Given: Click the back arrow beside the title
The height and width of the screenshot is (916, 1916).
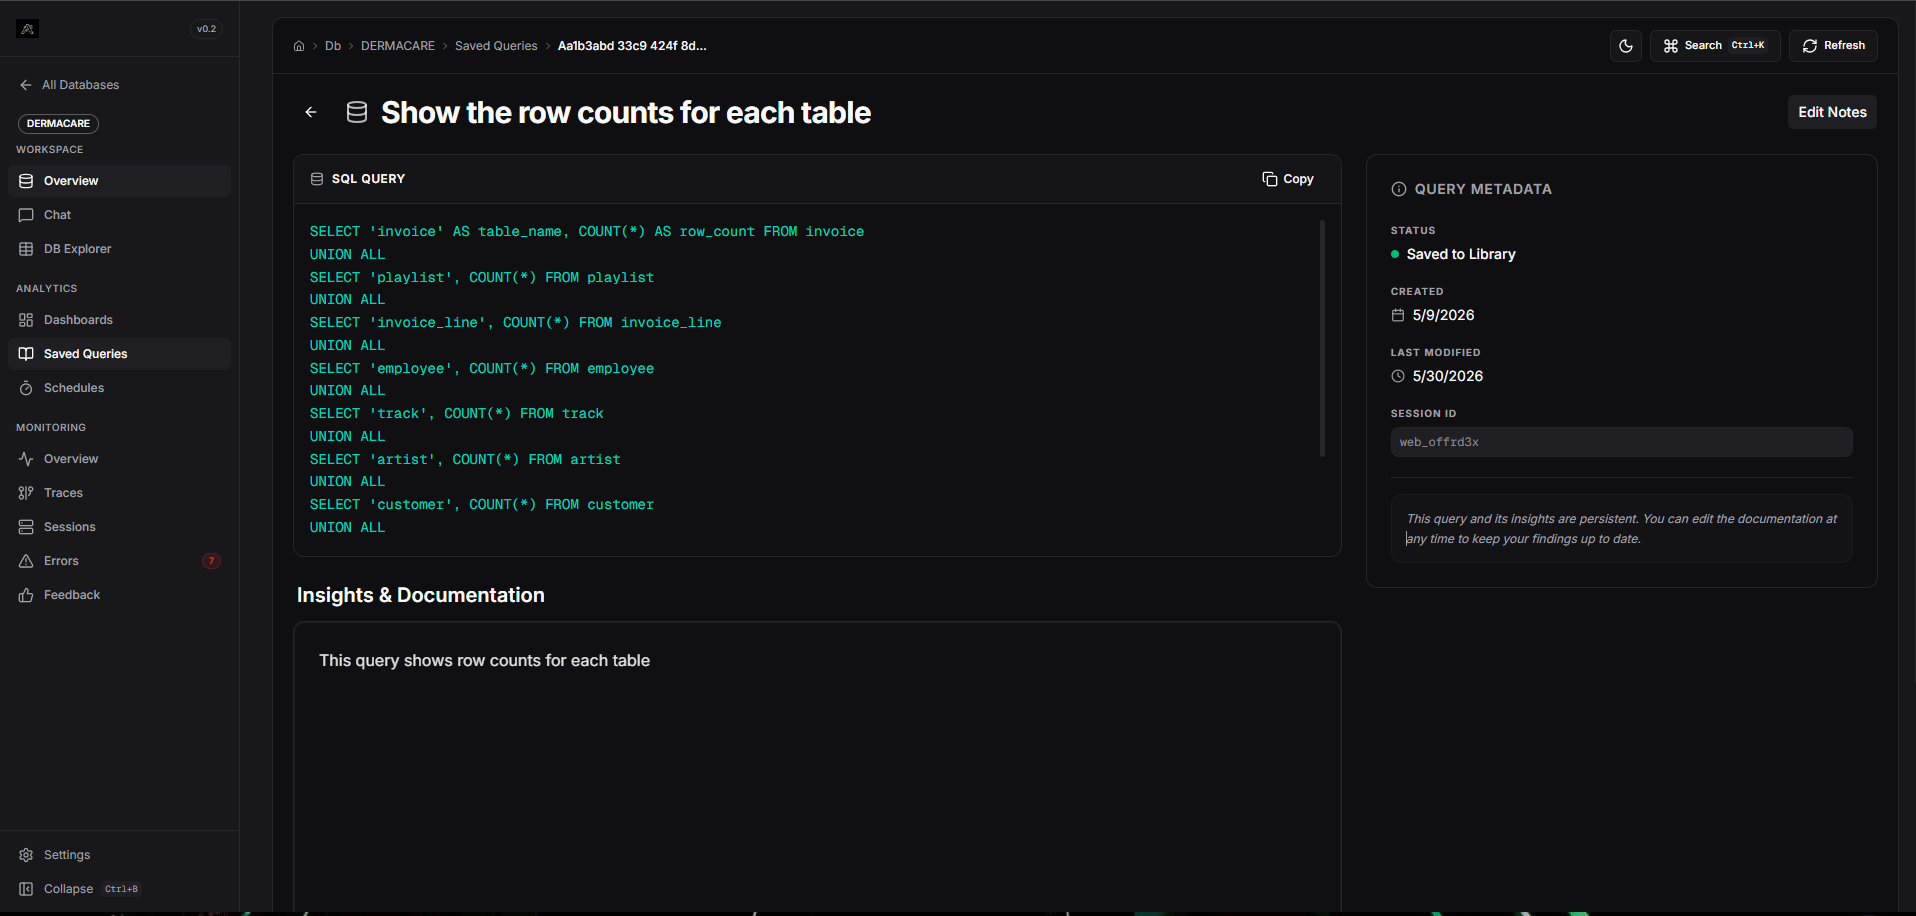Looking at the screenshot, I should pyautogui.click(x=311, y=112).
